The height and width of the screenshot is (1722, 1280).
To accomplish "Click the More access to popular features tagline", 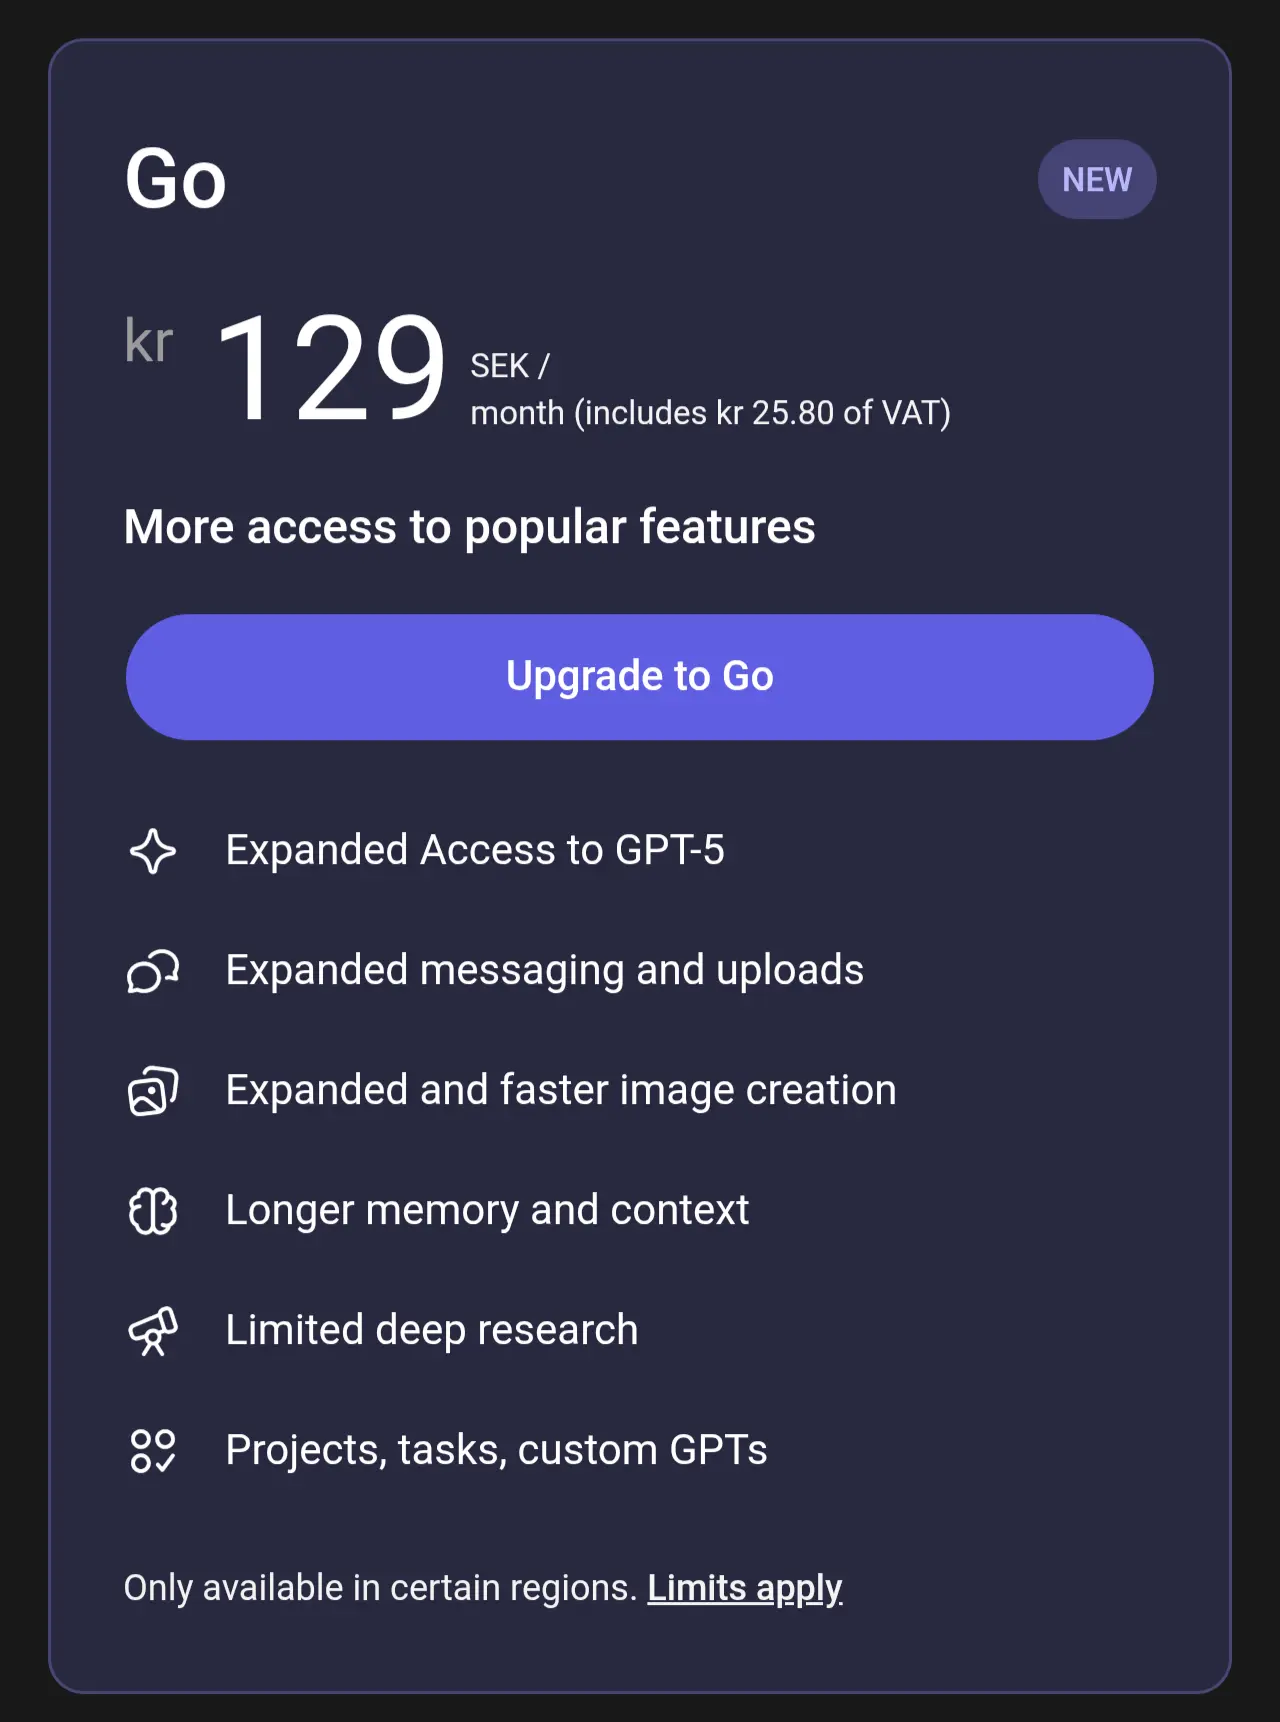I will coord(469,527).
